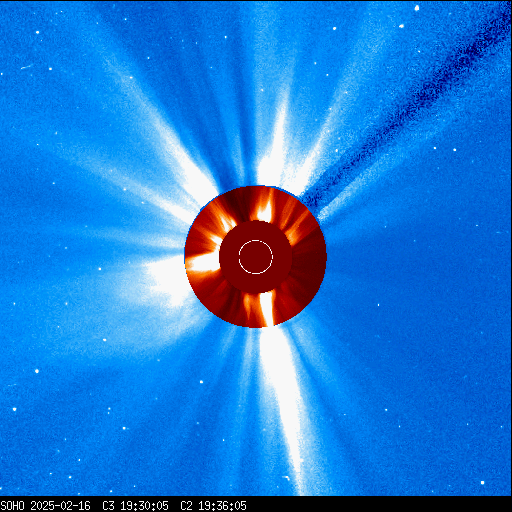Image resolution: width=512 pixels, height=512 pixels.
Task: Click the short streak in upper-left sky
Action: click(x=27, y=67)
